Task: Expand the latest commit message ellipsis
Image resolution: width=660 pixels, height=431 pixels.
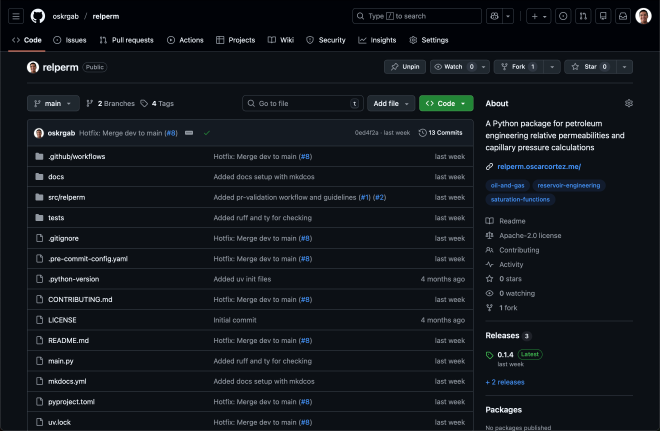Action: pos(189,133)
